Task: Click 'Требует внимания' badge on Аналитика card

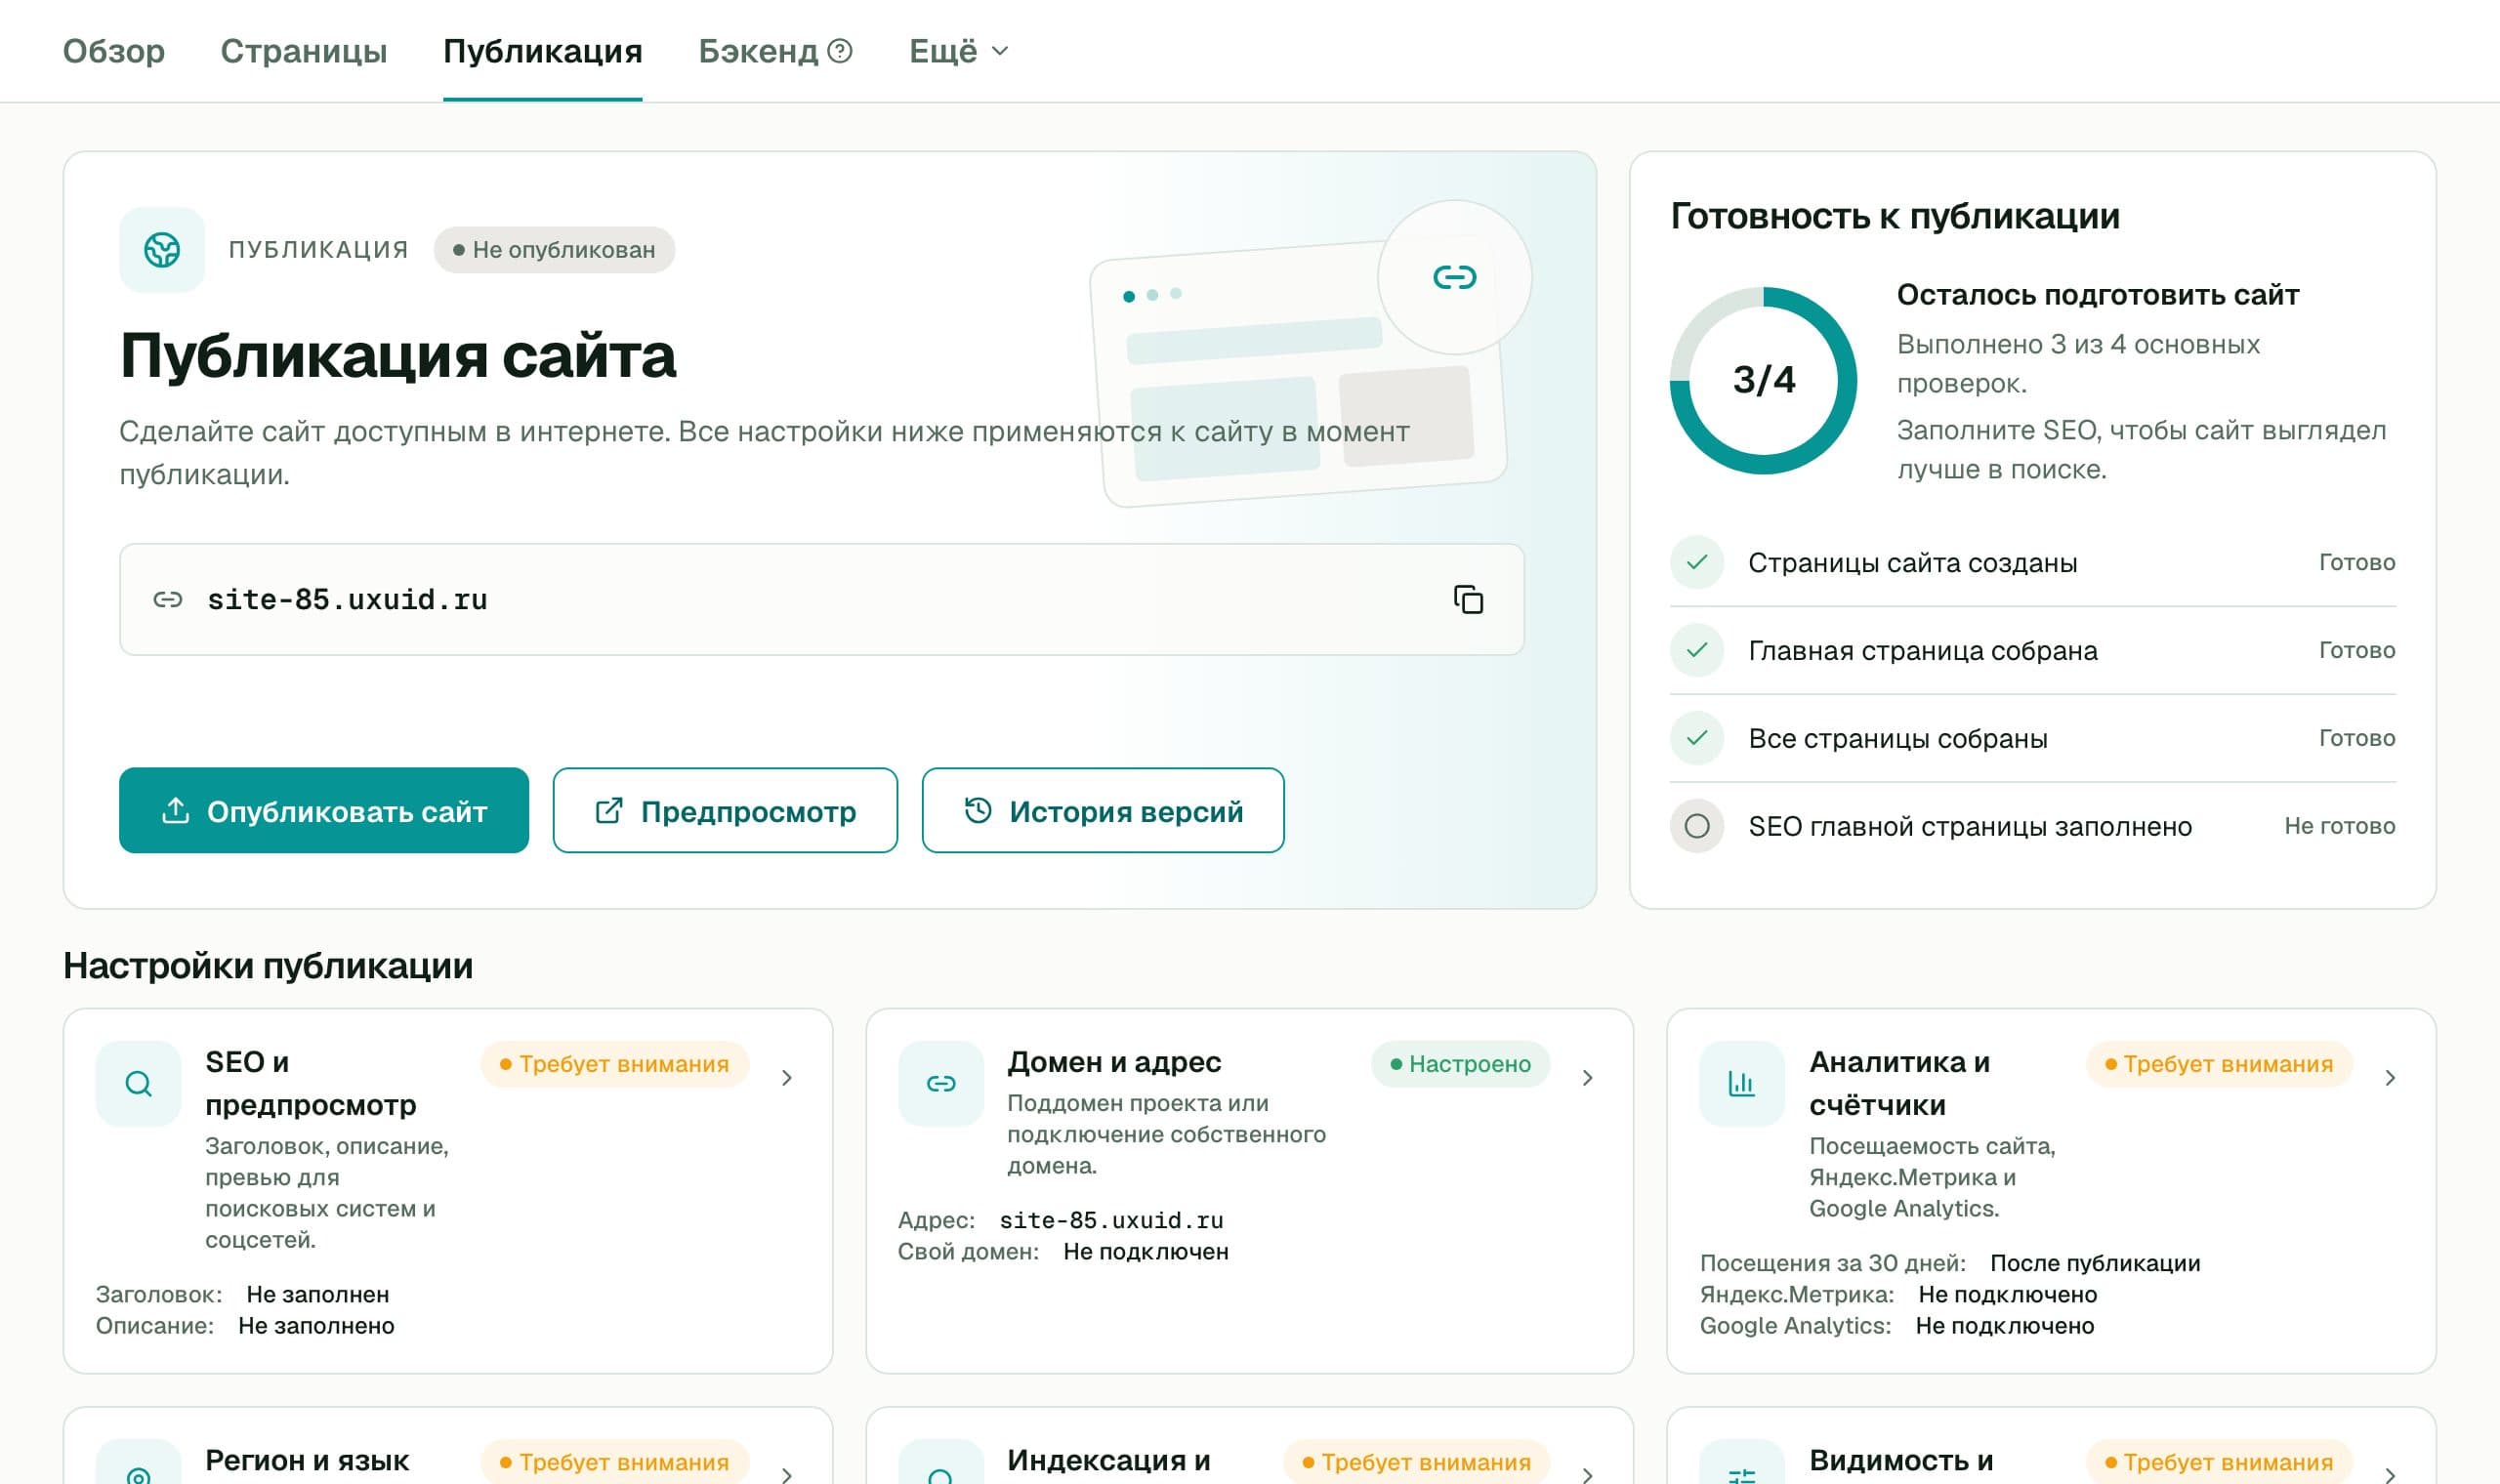Action: click(x=2219, y=1064)
